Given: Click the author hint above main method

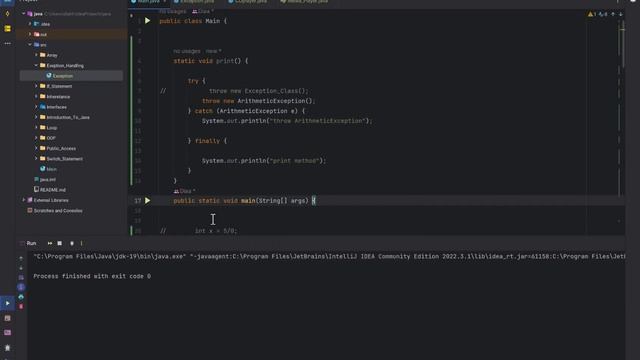Looking at the screenshot, I should [x=184, y=191].
